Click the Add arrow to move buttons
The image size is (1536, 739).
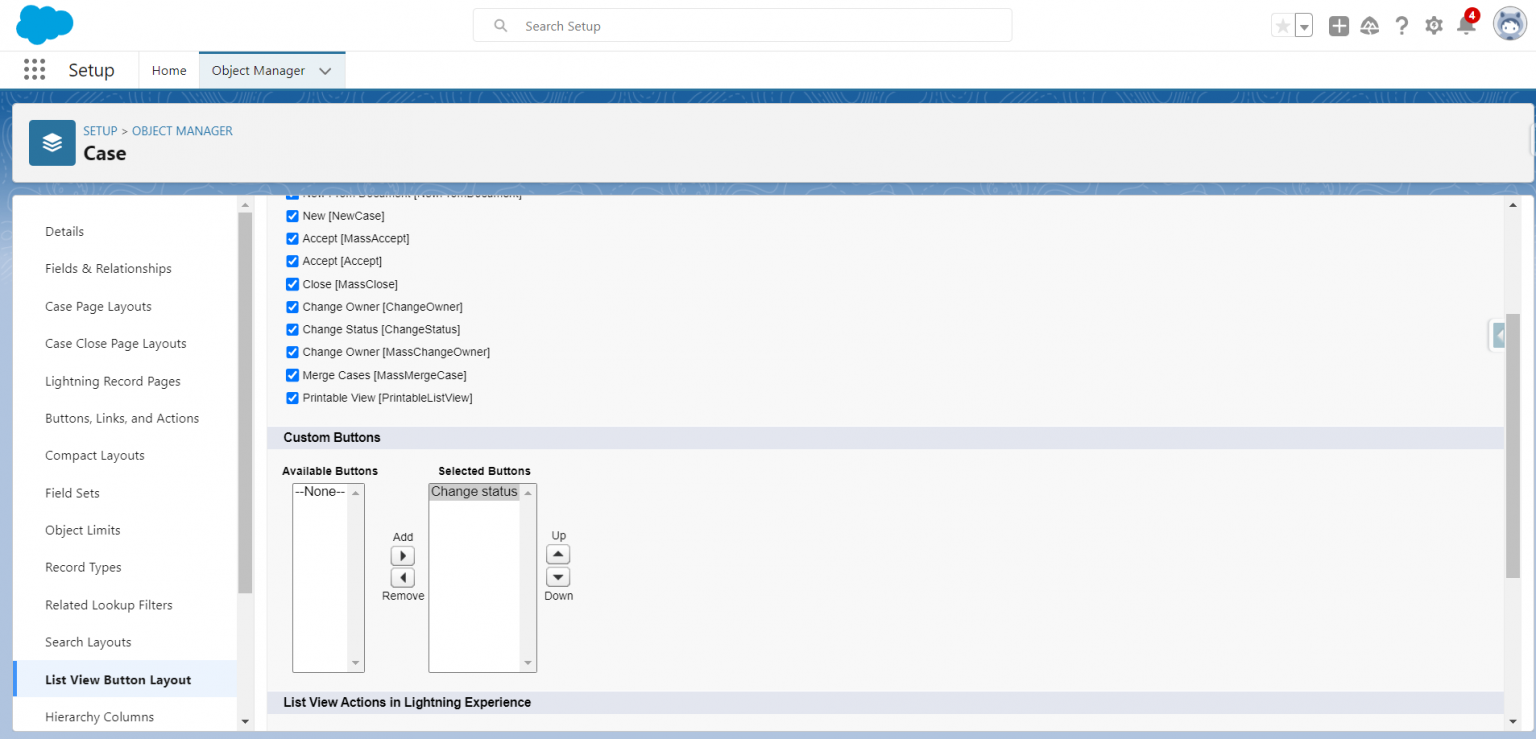[x=403, y=555]
